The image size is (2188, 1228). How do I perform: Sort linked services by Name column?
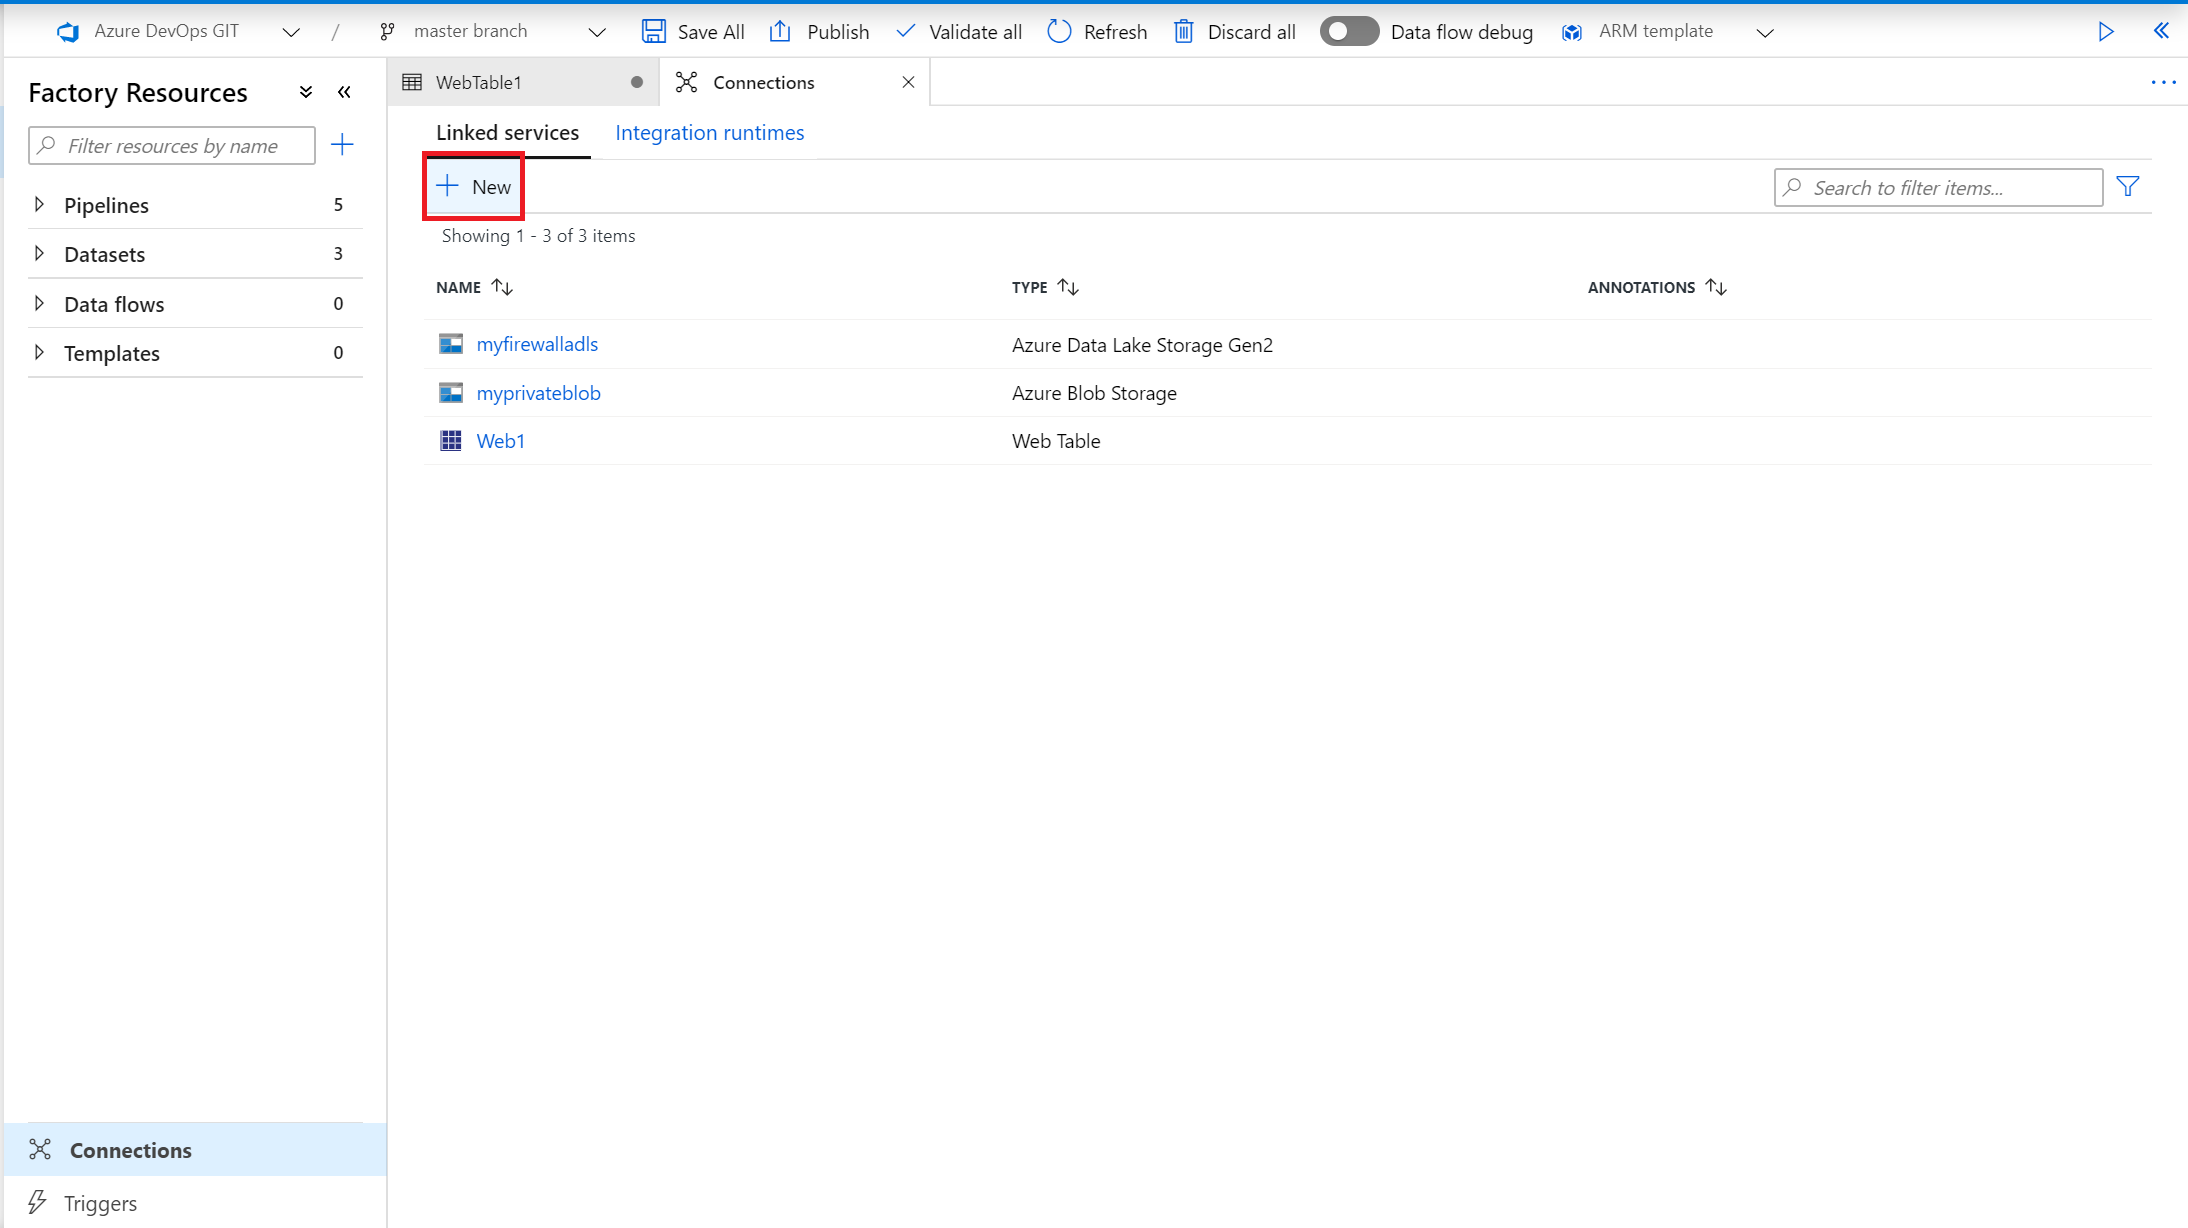point(502,287)
